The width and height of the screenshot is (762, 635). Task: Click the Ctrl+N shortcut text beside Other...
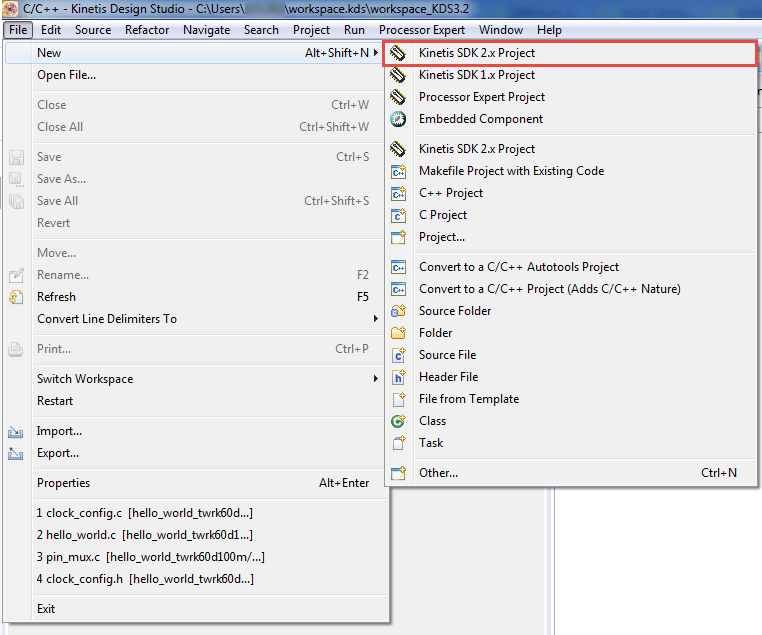[719, 473]
